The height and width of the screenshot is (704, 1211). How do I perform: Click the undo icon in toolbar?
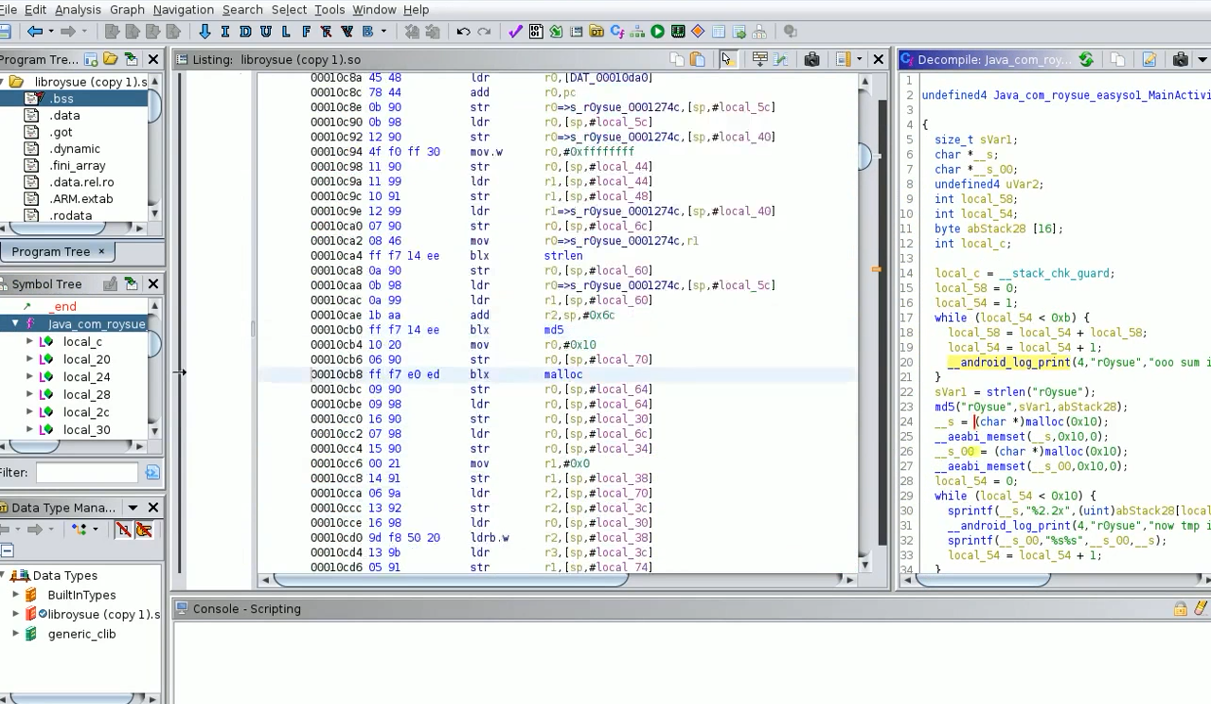(x=463, y=32)
